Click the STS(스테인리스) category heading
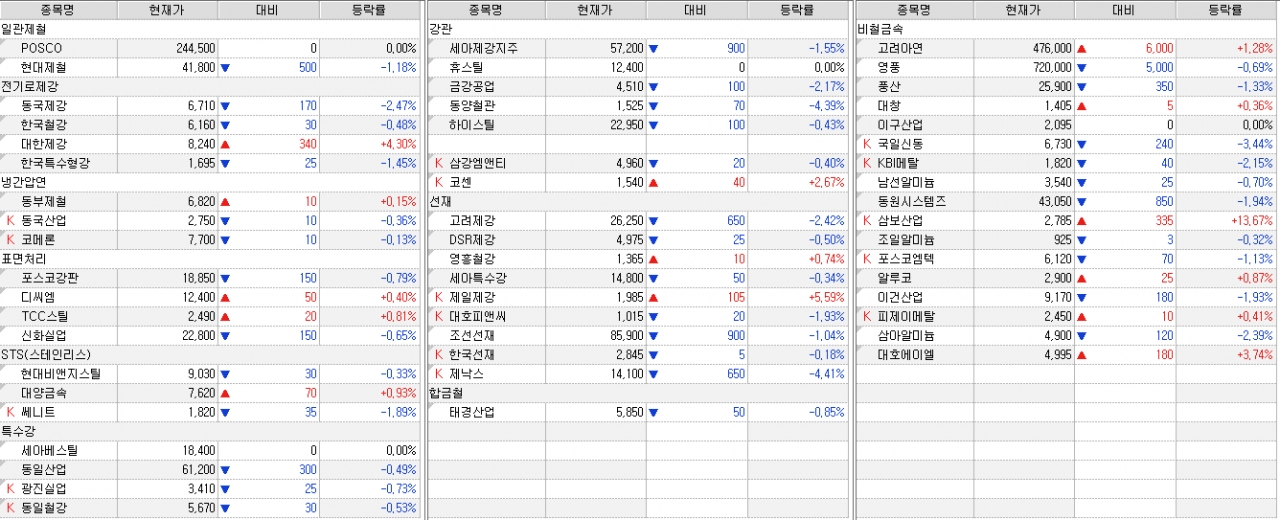This screenshot has height=520, width=1280. tap(45, 355)
